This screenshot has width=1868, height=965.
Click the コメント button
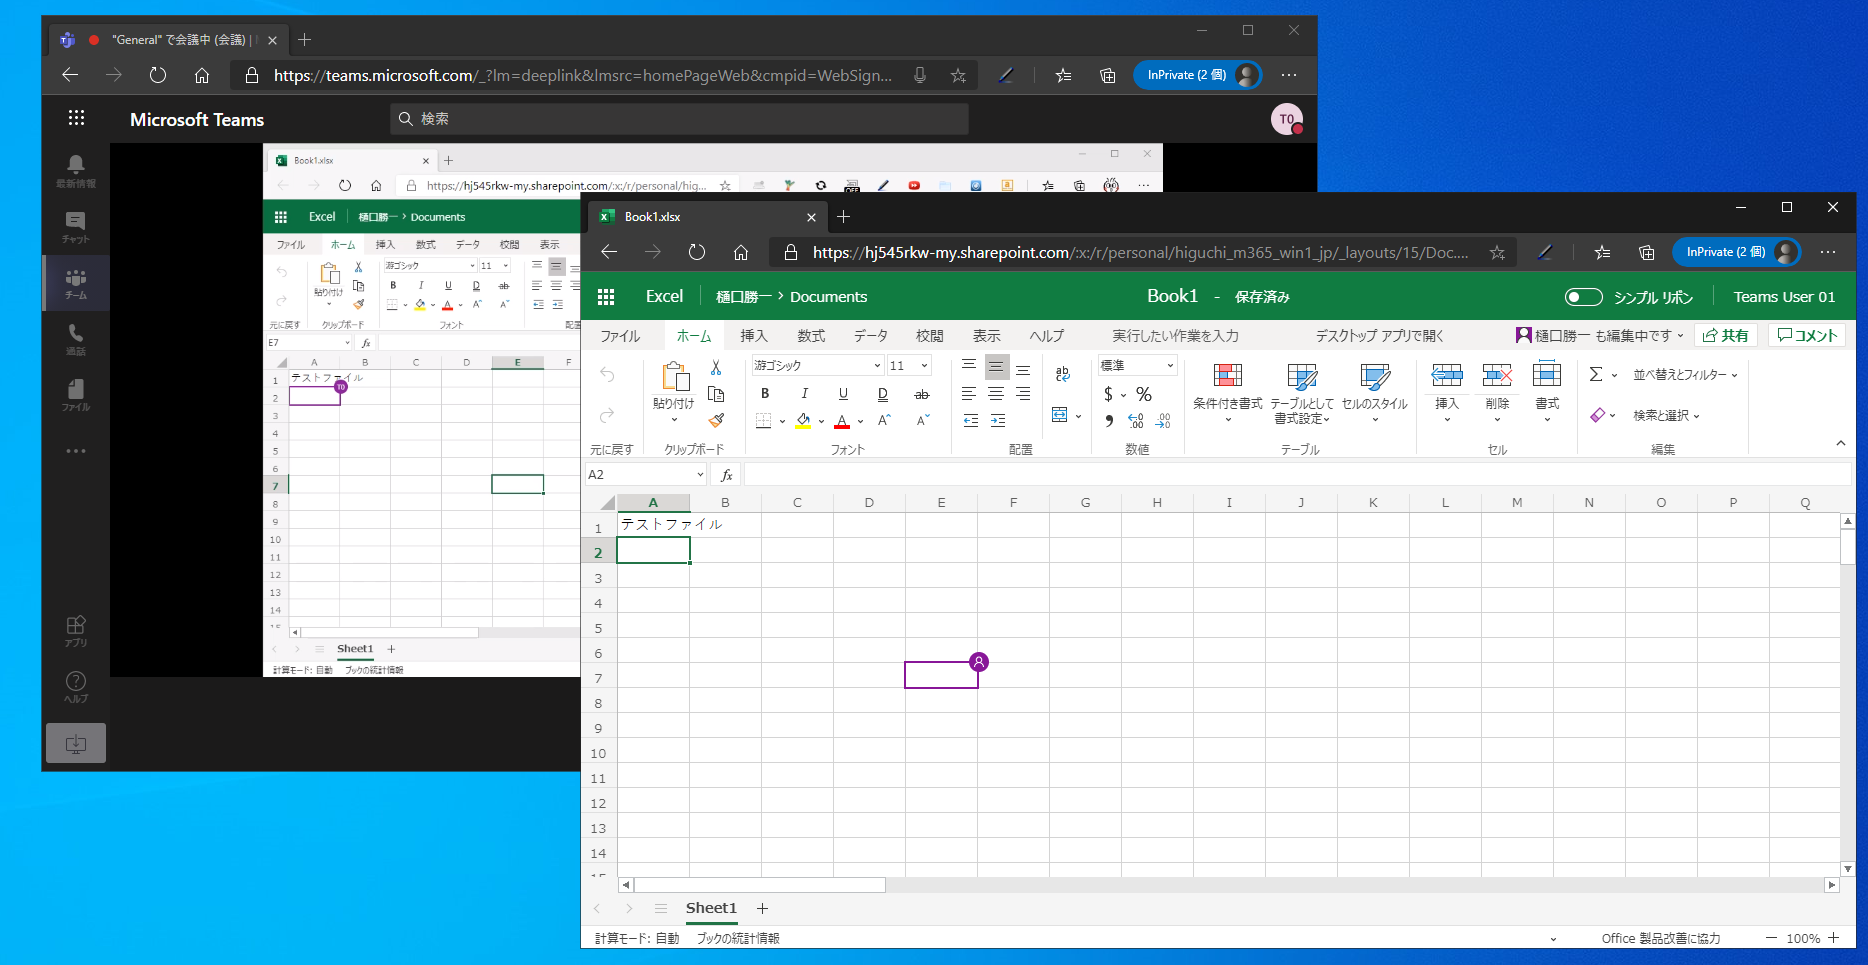tap(1807, 336)
